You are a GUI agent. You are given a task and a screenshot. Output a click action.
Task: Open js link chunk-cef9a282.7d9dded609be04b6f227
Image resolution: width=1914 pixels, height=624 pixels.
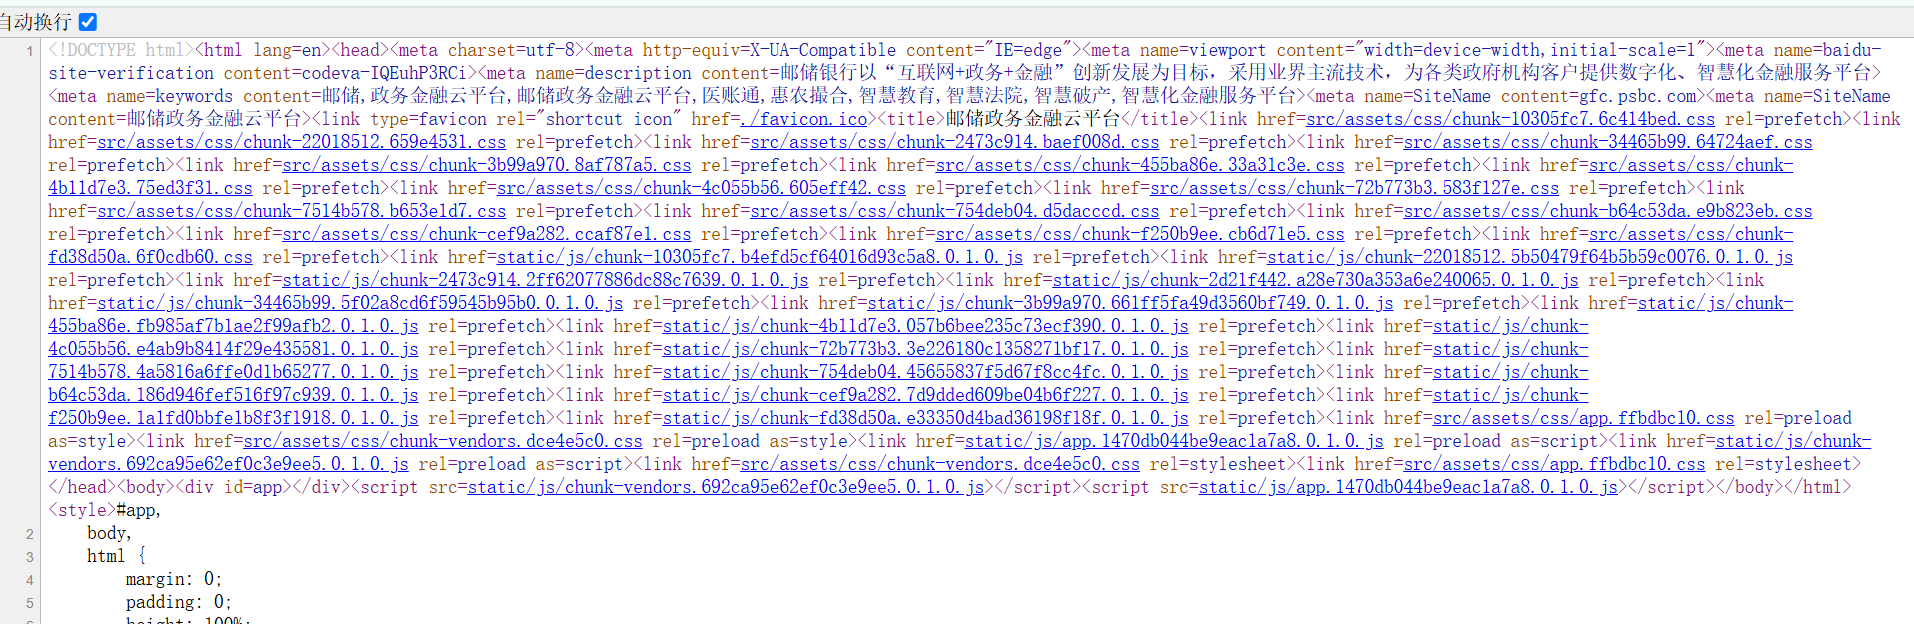click(926, 395)
